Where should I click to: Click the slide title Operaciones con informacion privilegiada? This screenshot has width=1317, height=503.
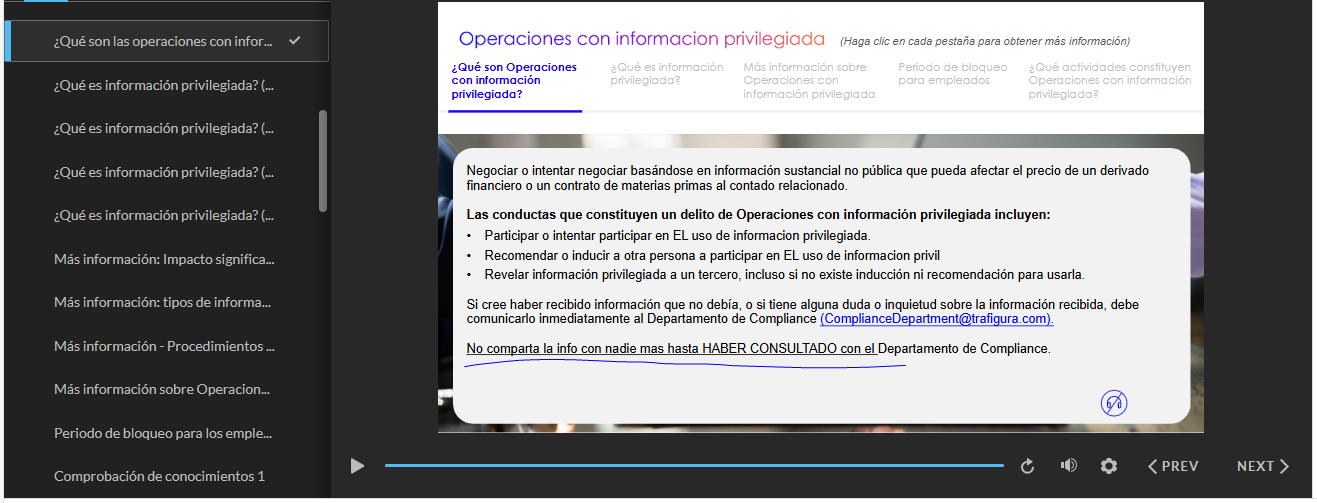(x=642, y=39)
